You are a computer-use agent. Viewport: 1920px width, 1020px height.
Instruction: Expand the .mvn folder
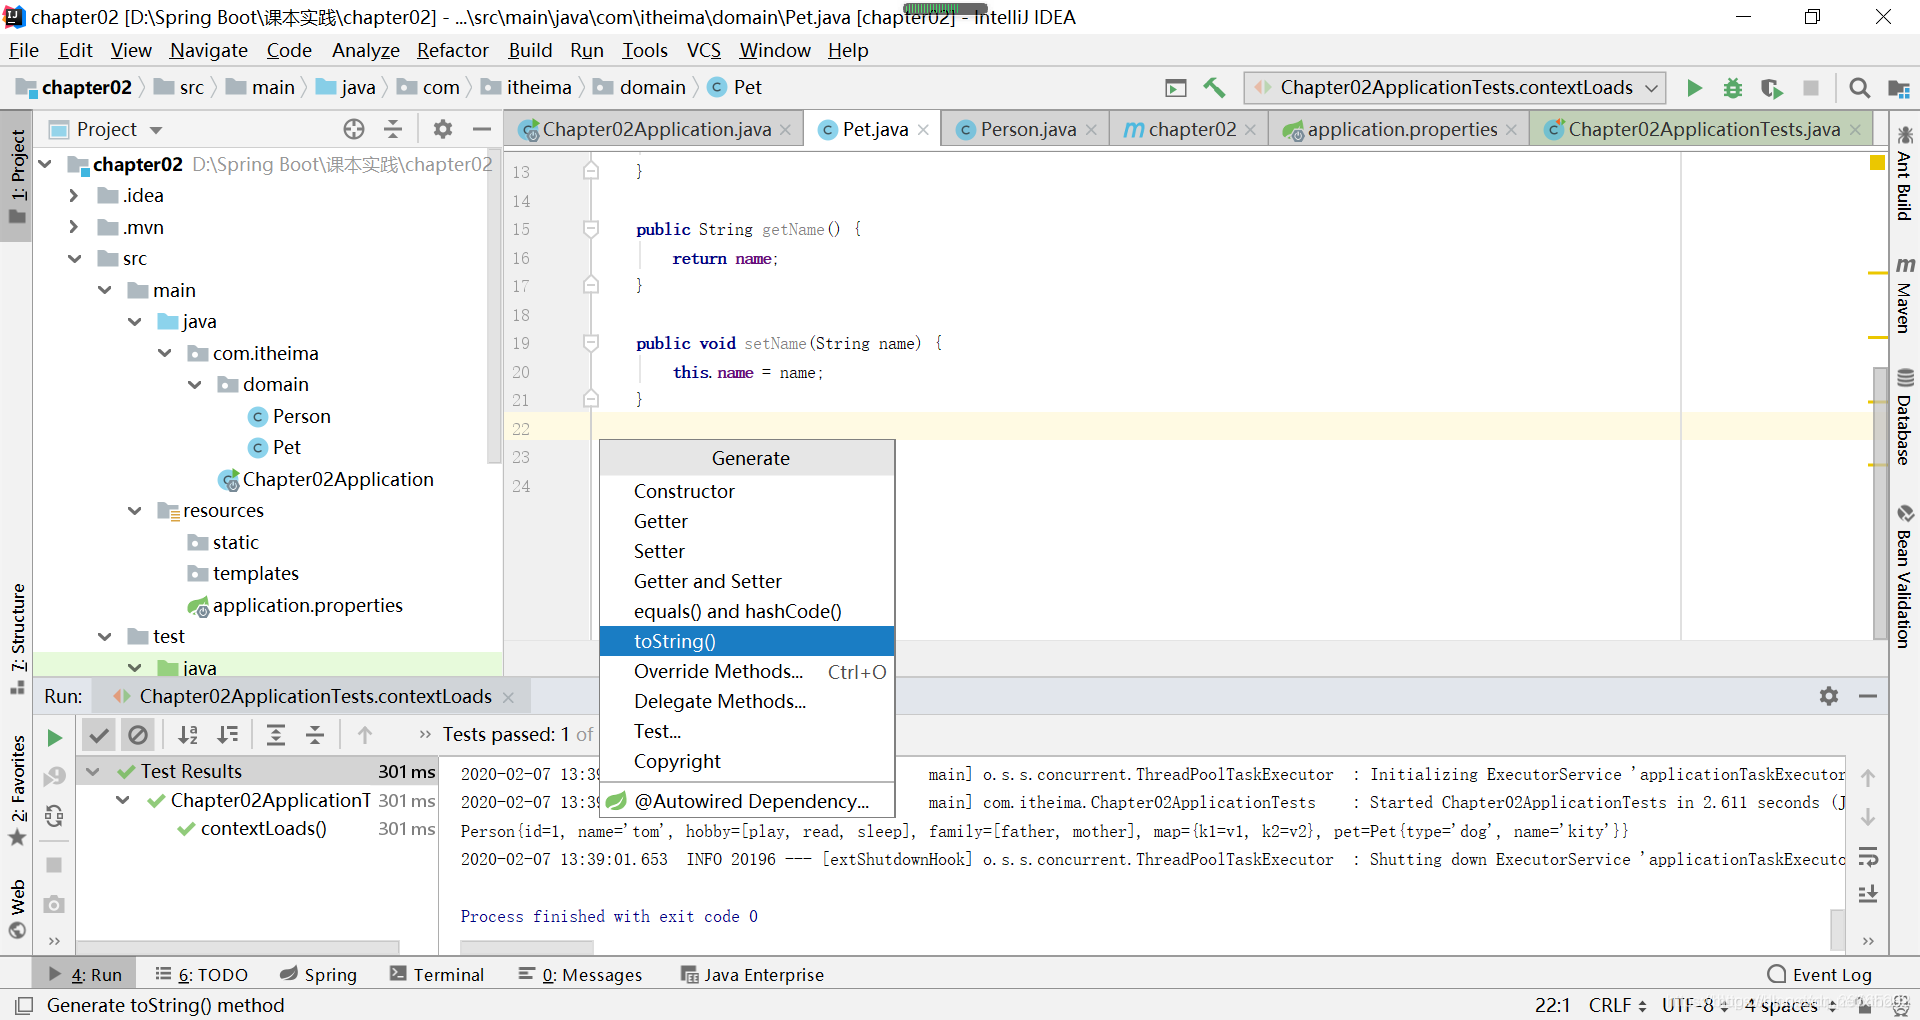click(73, 227)
